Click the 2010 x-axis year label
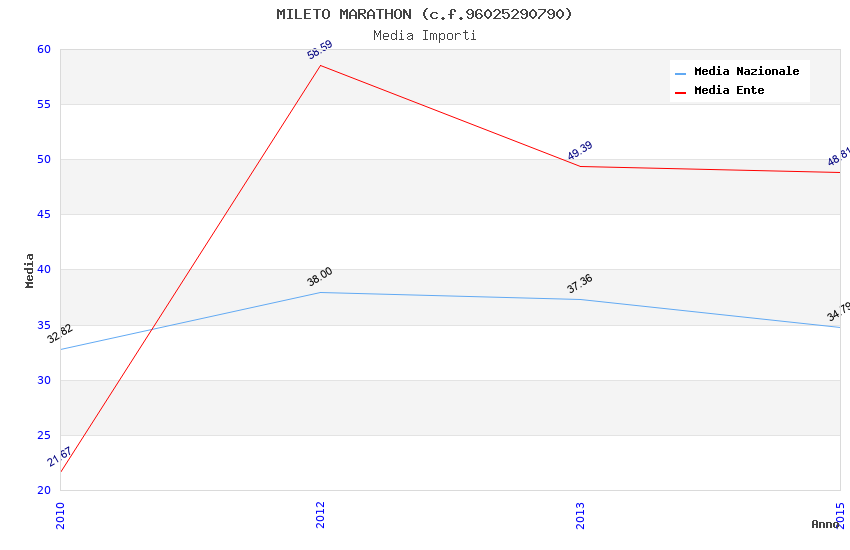Screen dimensions: 850x550 click(x=60, y=514)
